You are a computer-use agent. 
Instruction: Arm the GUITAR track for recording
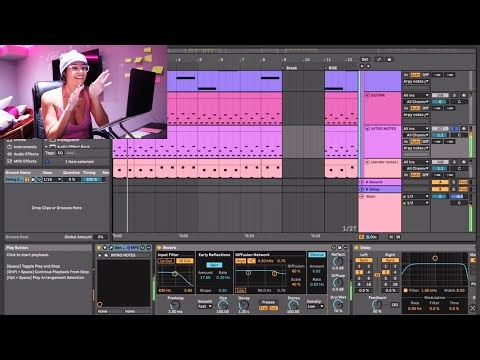pyautogui.click(x=464, y=95)
